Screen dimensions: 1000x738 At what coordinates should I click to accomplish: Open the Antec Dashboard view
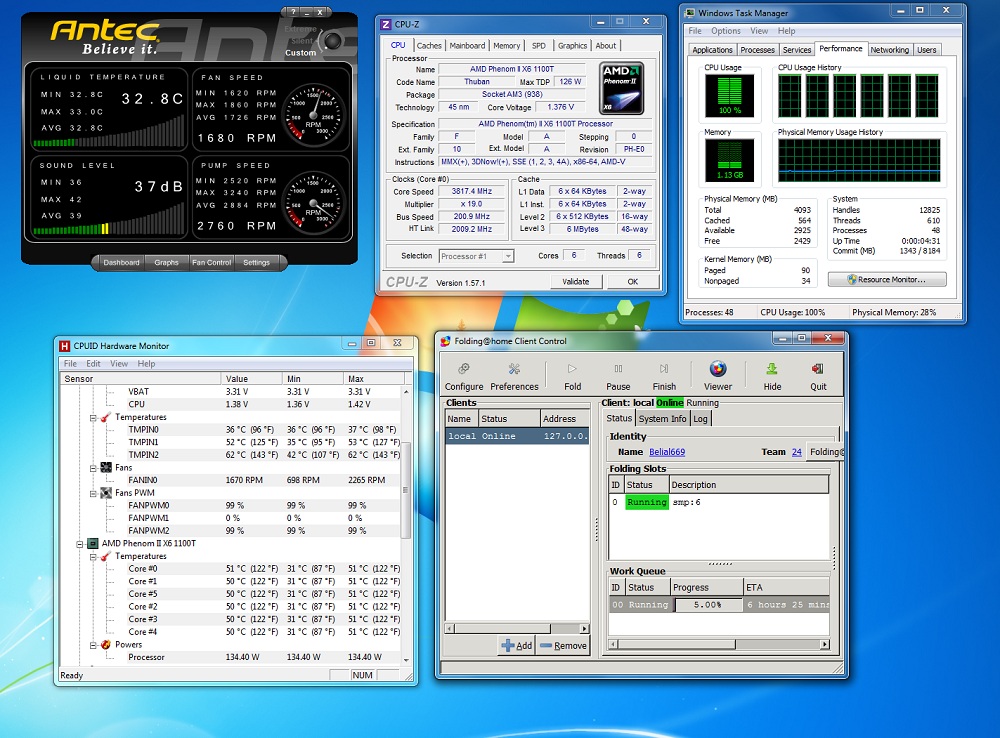(x=121, y=262)
